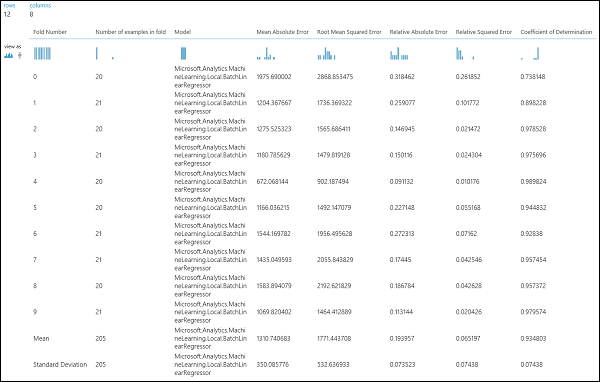Select Root Mean Squared Error header
600x382 pixels.
tap(349, 32)
